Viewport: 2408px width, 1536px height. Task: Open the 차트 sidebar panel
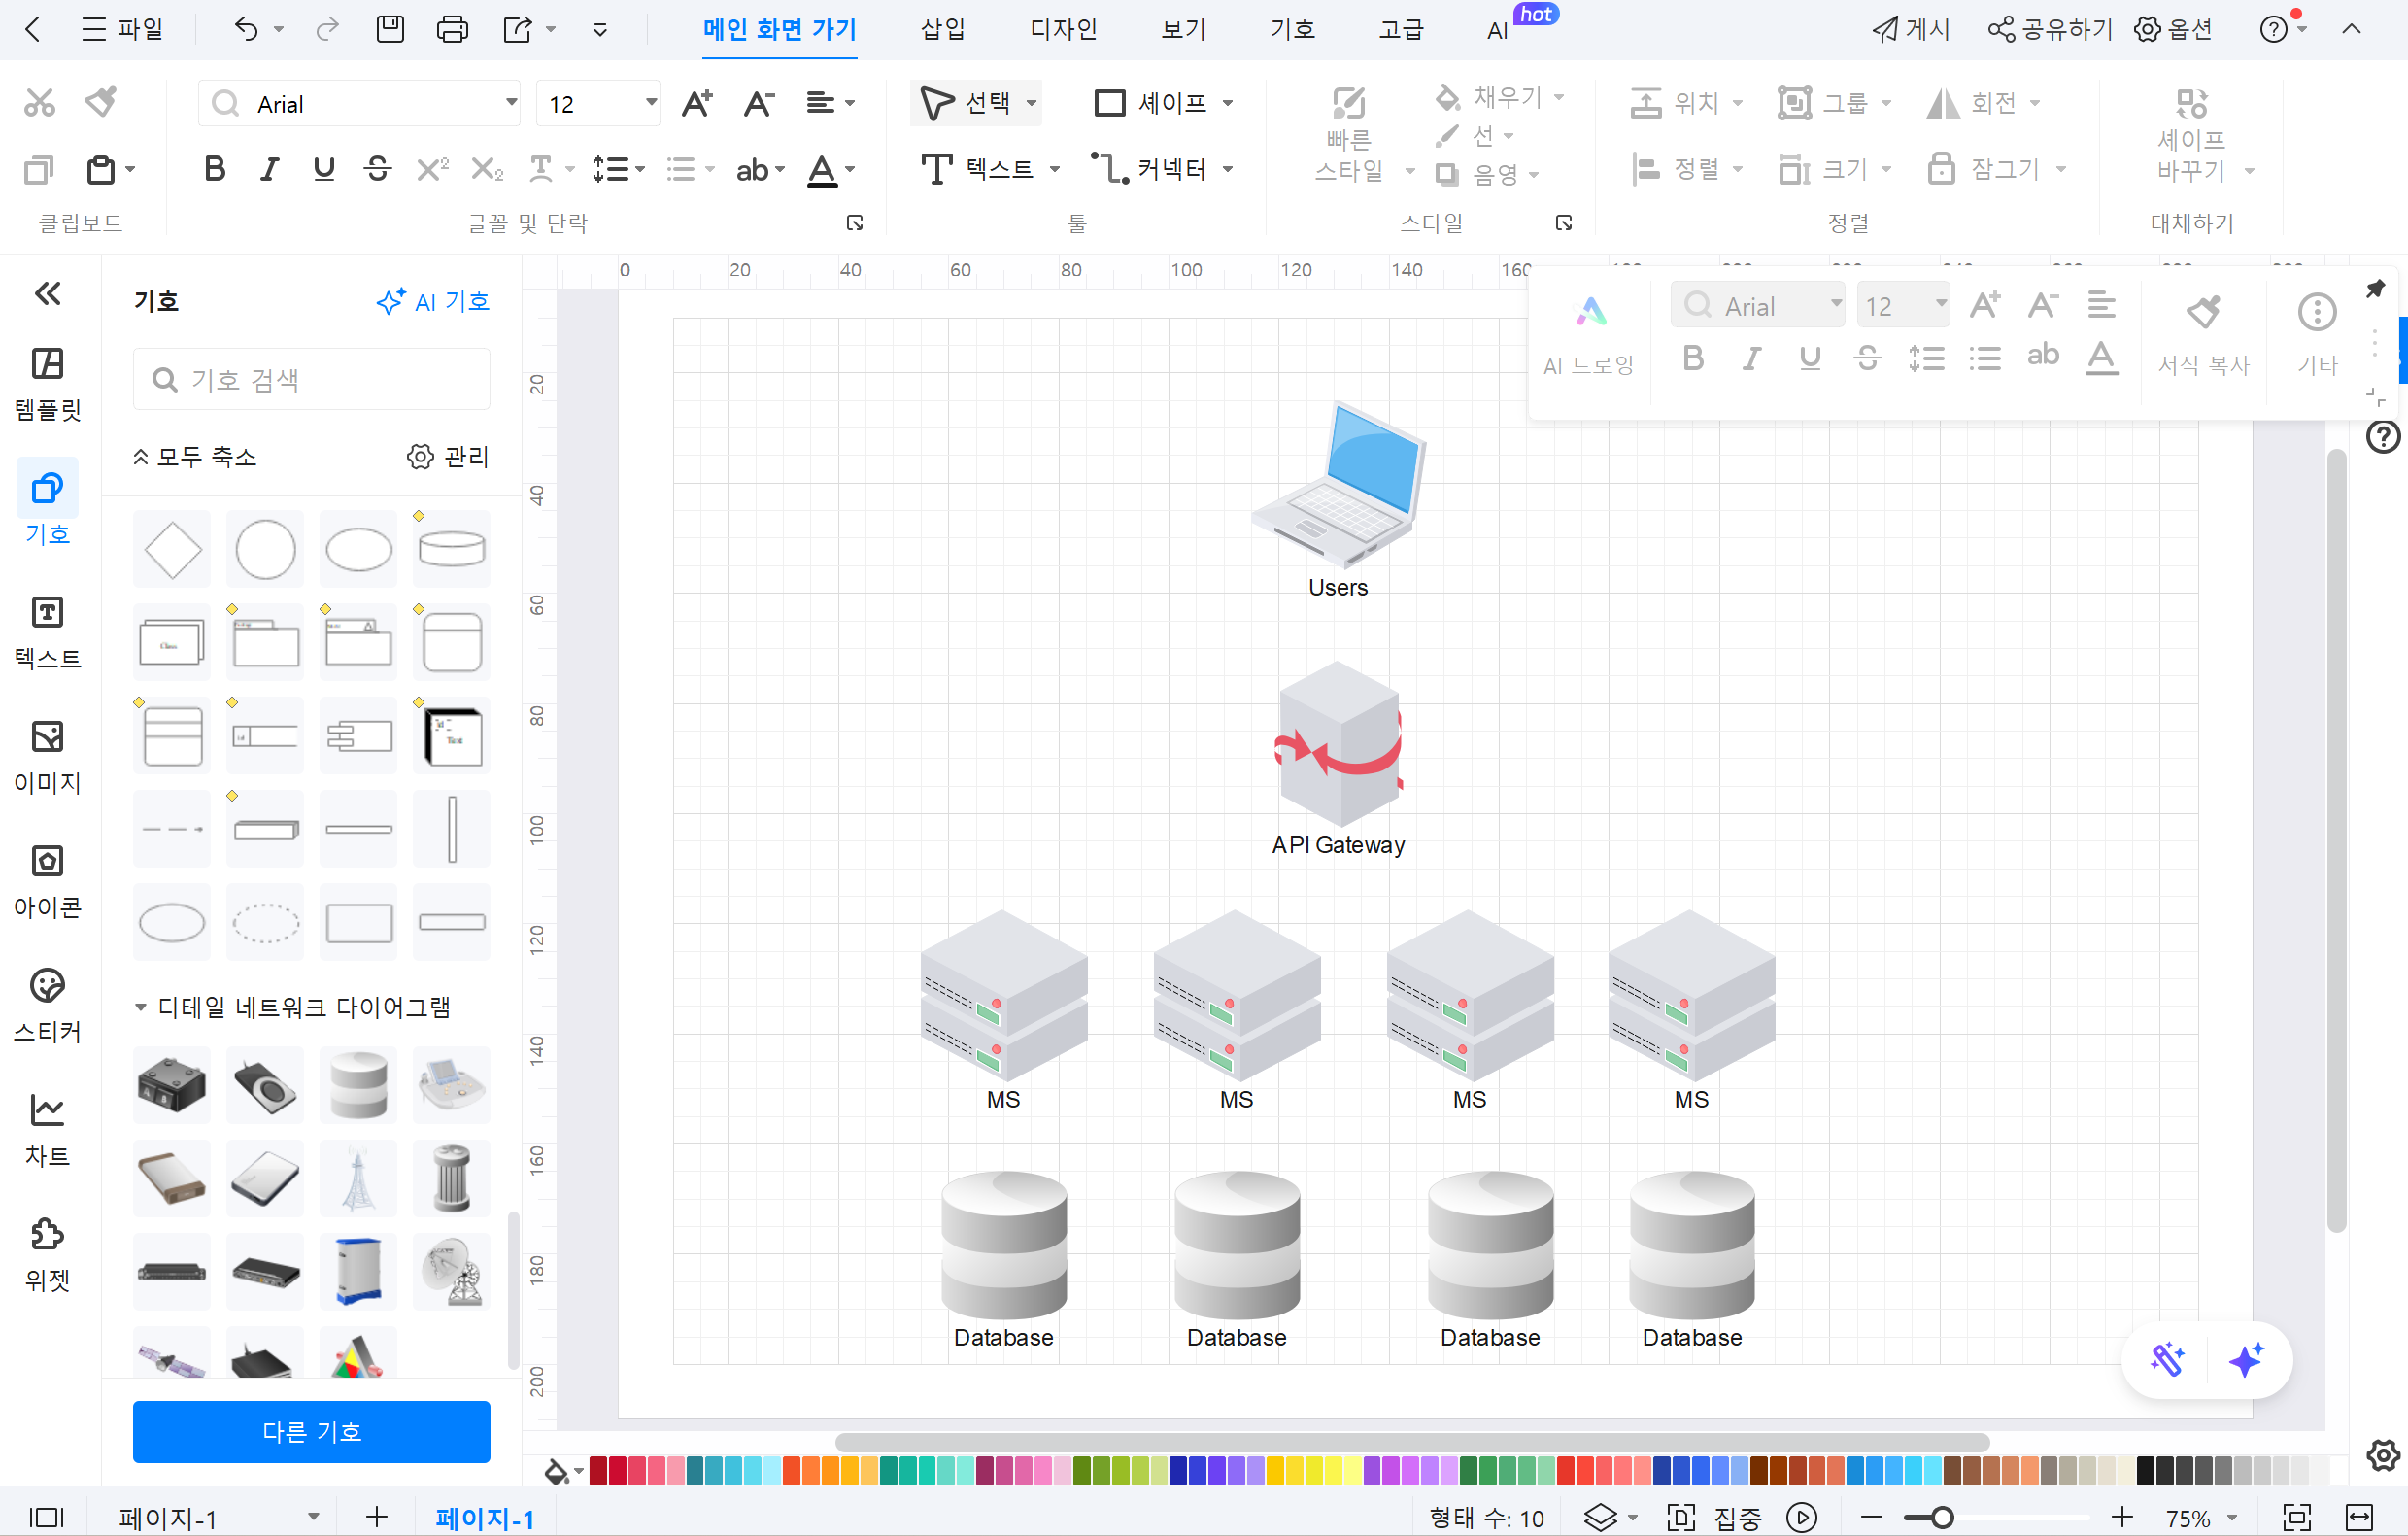click(x=48, y=1130)
